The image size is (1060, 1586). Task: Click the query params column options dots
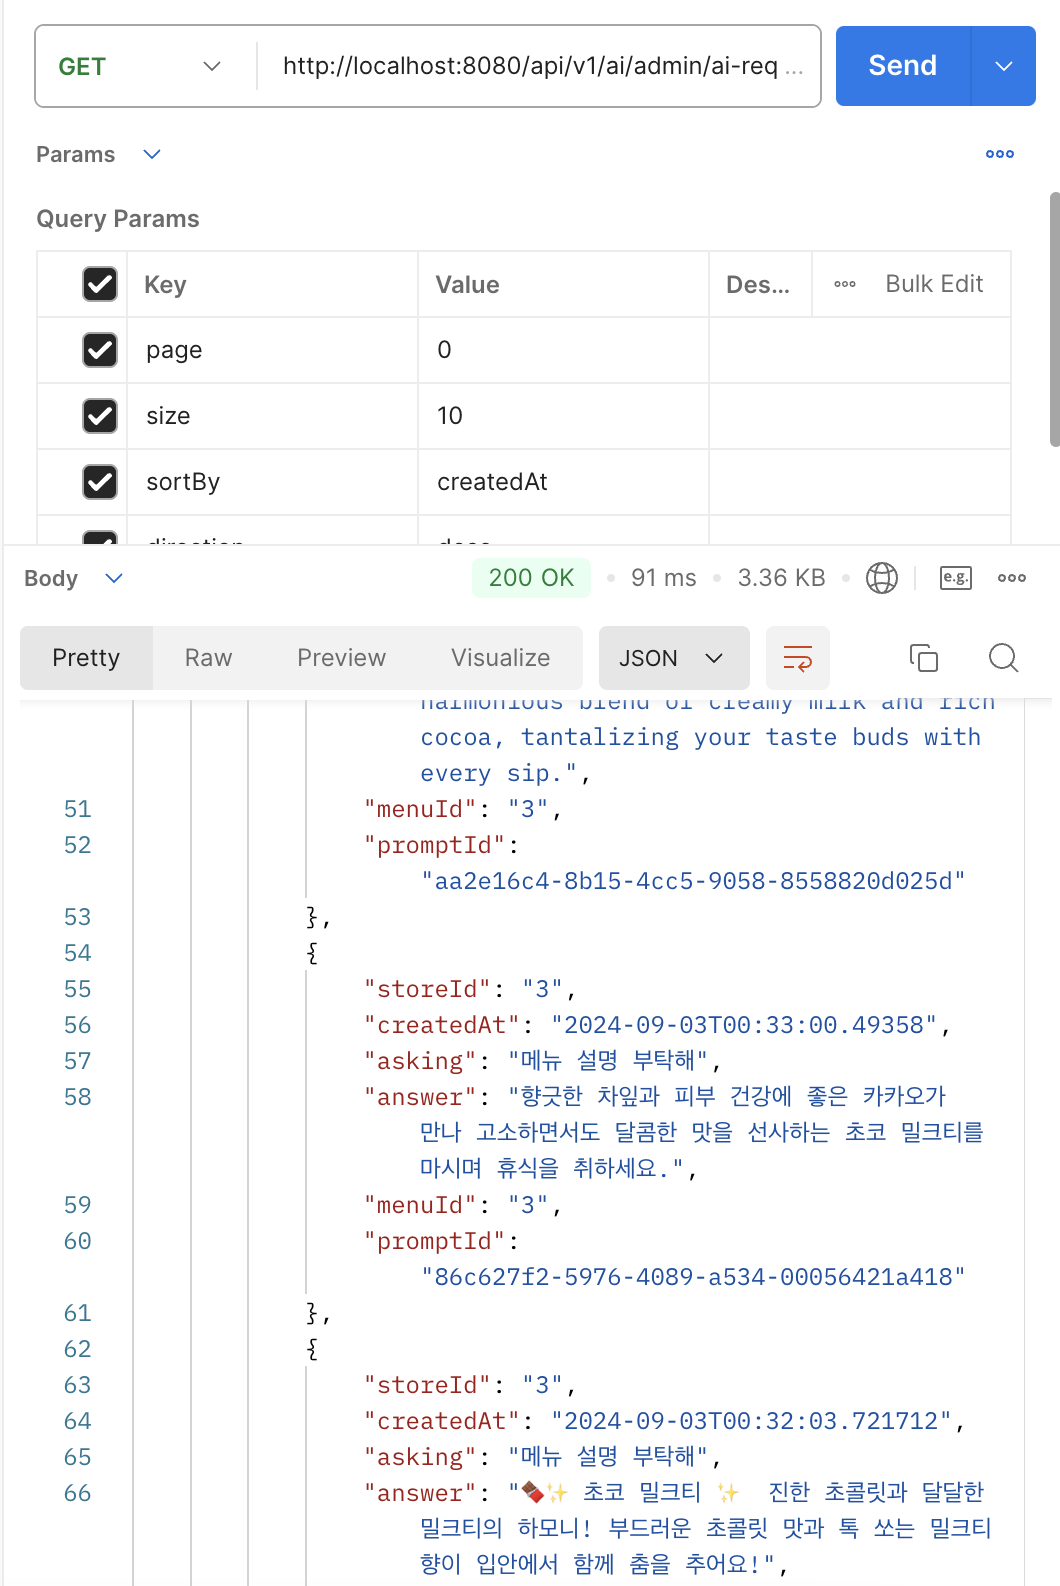pyautogui.click(x=845, y=284)
